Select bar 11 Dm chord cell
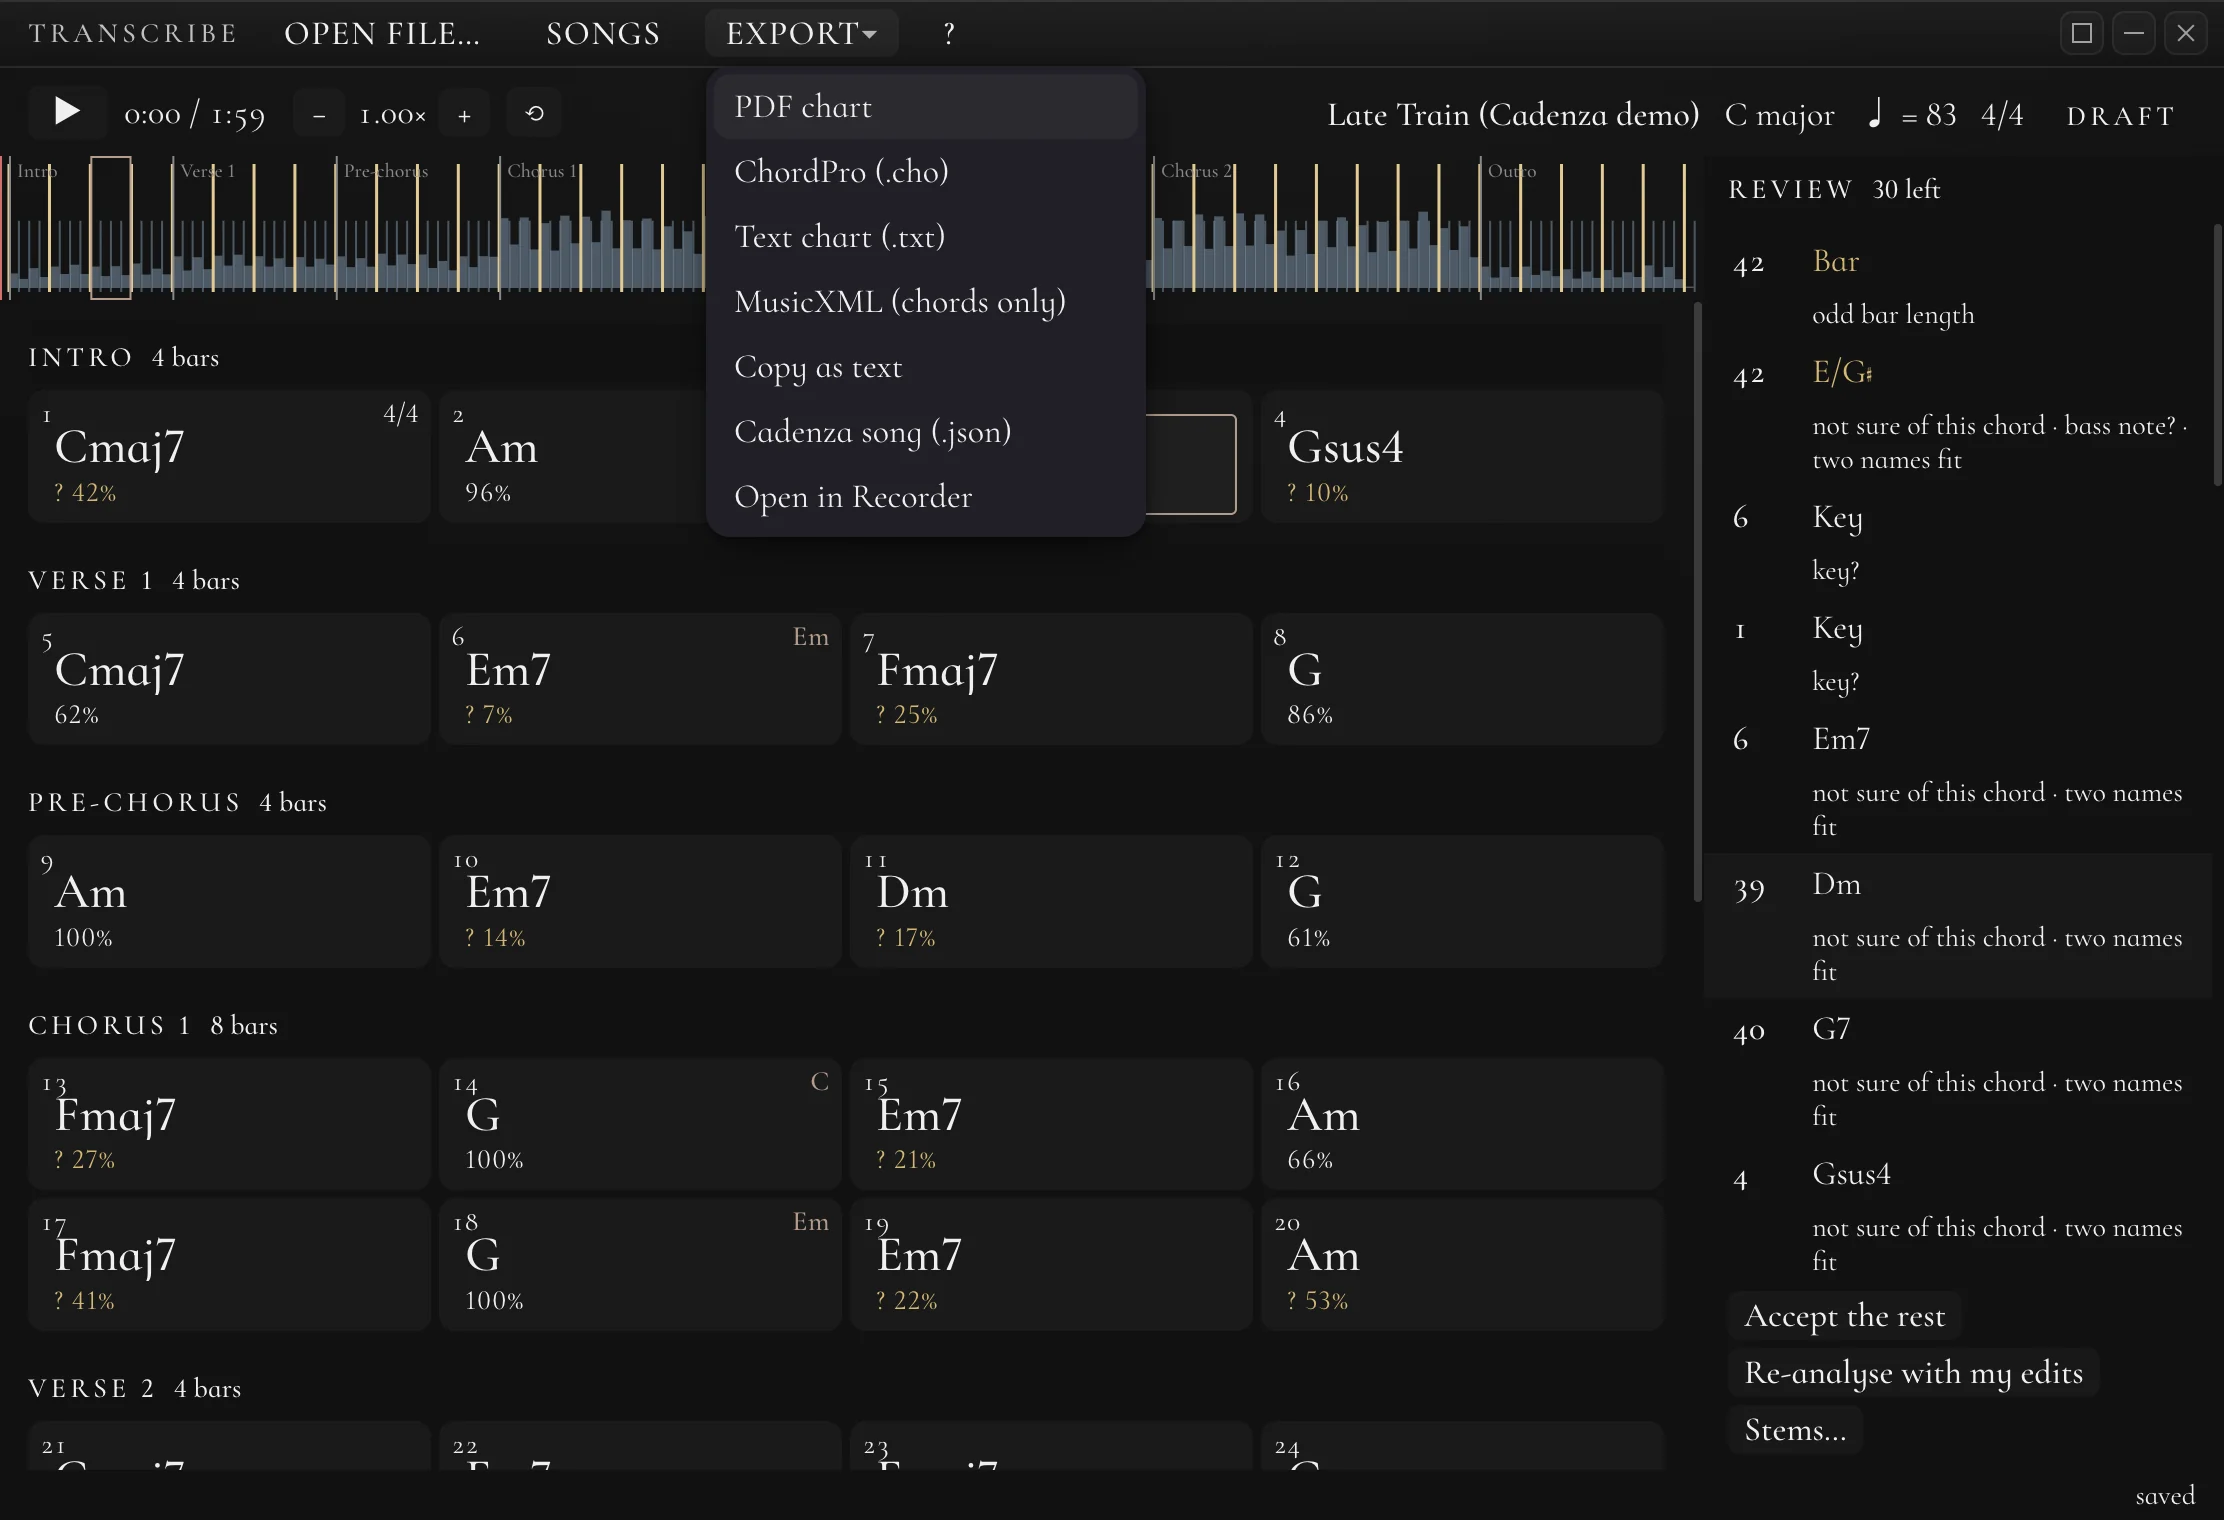 [1051, 902]
